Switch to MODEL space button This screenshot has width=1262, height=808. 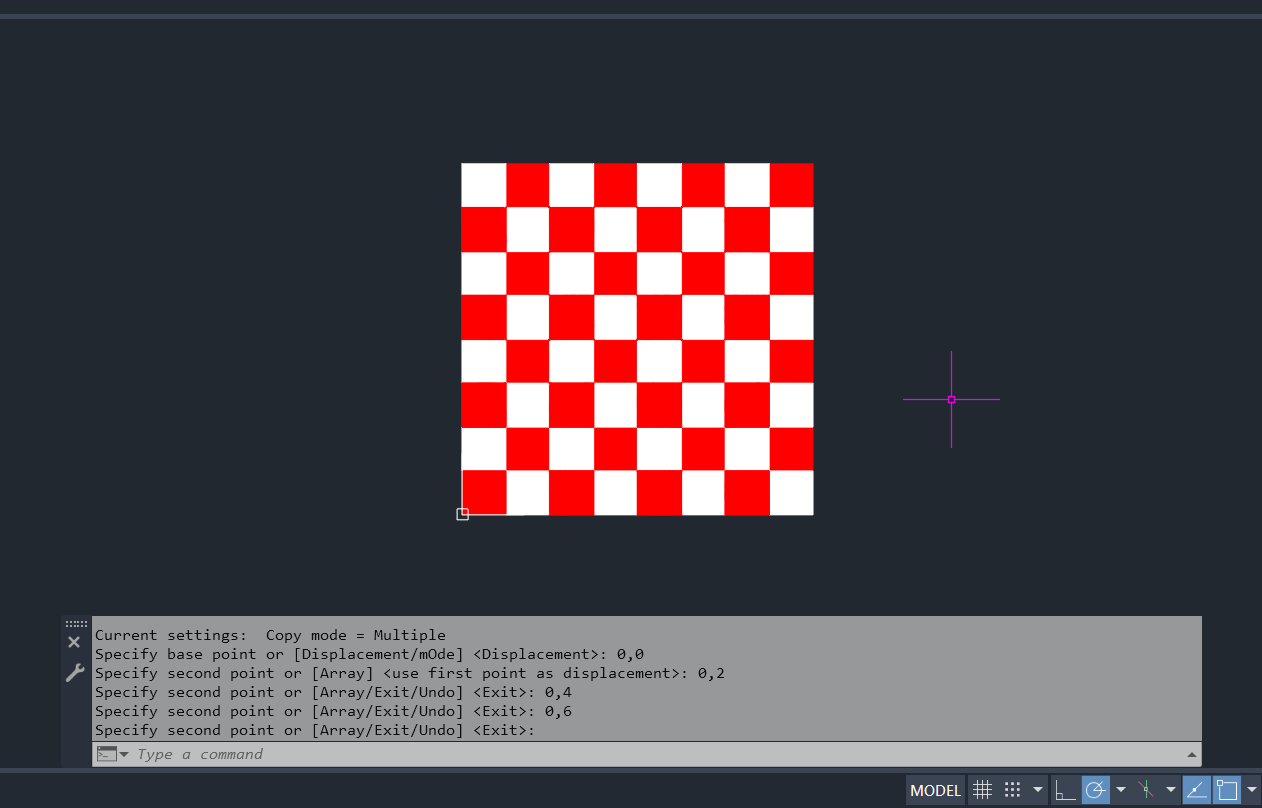935,790
